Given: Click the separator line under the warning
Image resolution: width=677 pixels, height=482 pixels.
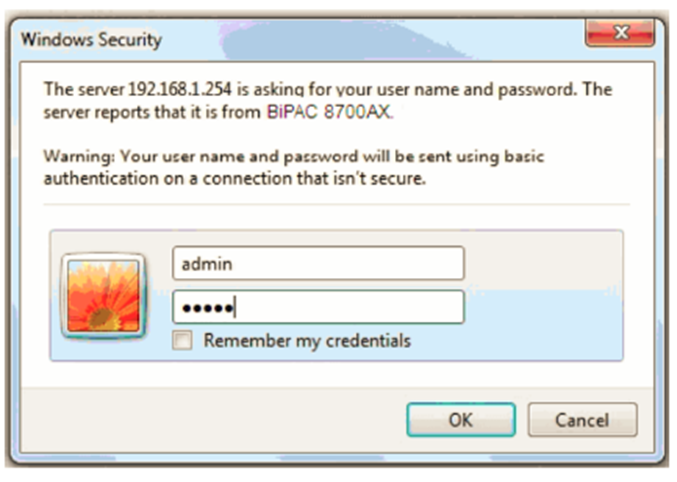Looking at the screenshot, I should point(336,204).
